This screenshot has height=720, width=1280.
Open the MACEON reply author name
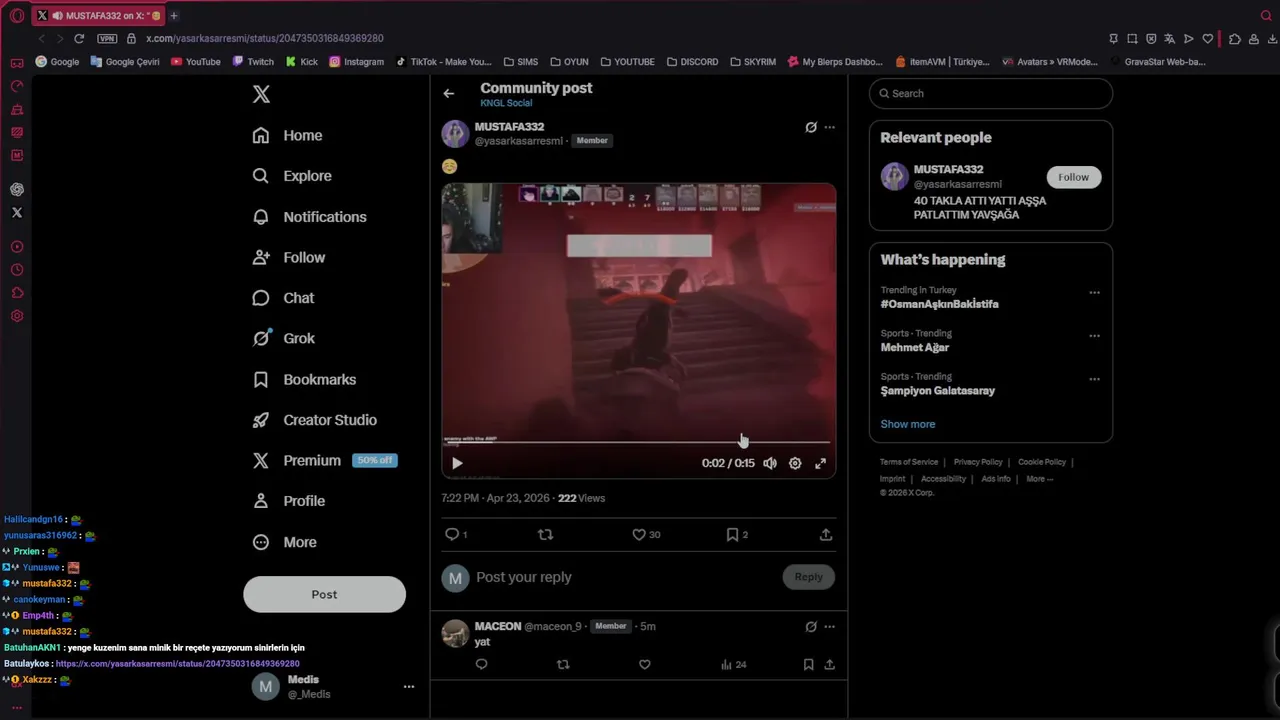click(498, 626)
